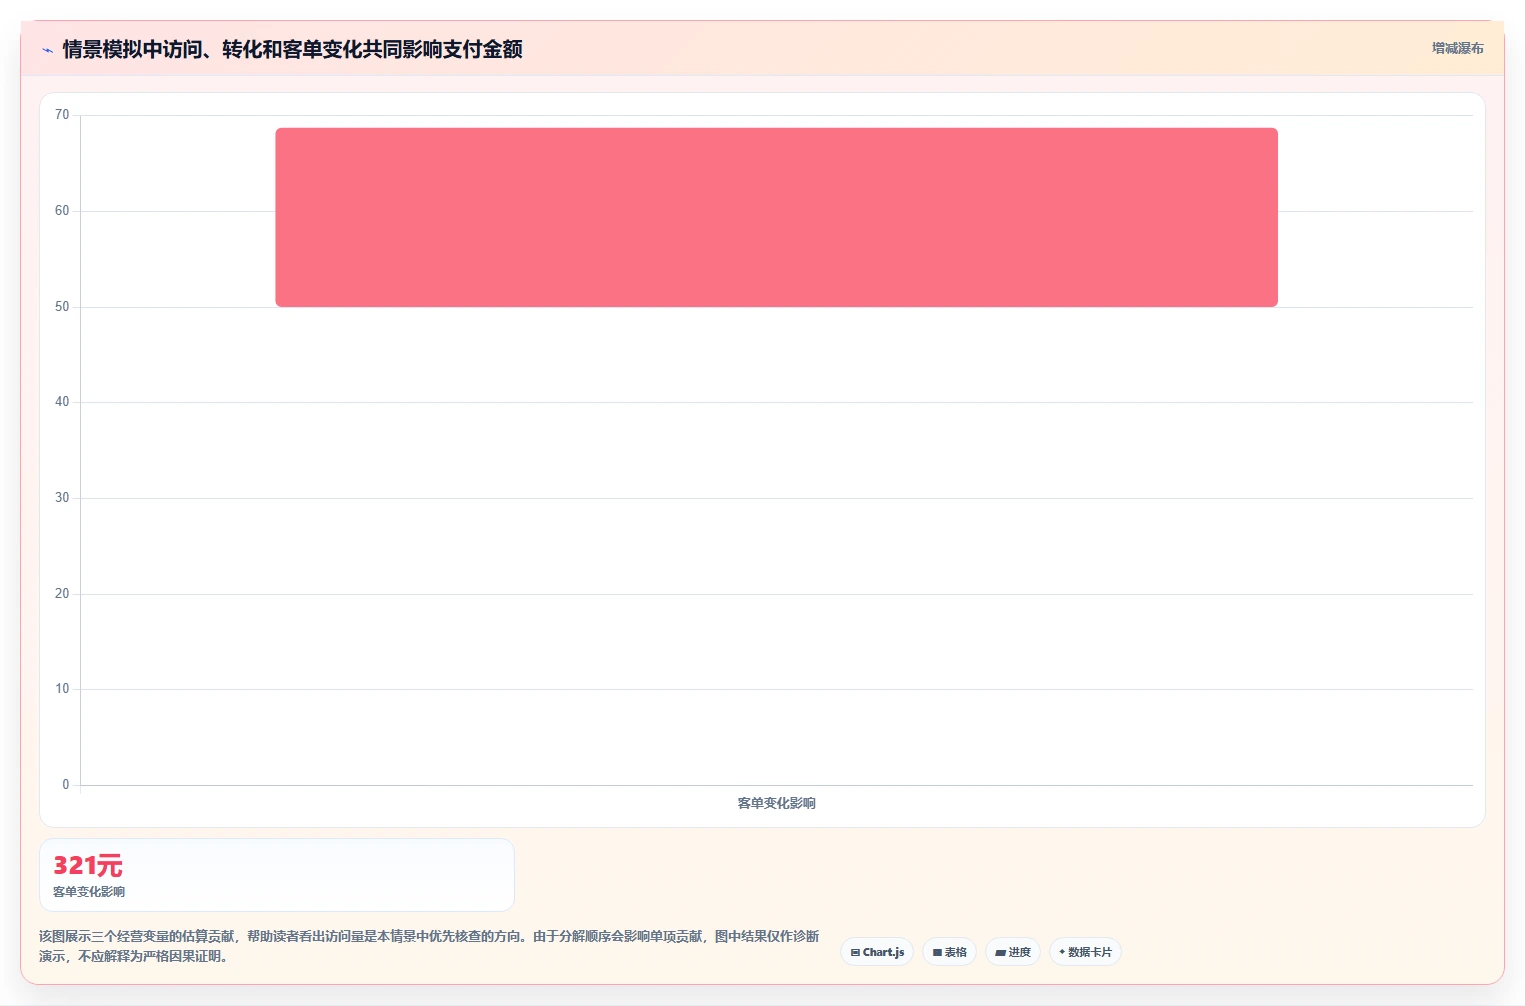Click the description paragraph starting 该图展示三个经营变量
The height and width of the screenshot is (1006, 1525).
[429, 946]
